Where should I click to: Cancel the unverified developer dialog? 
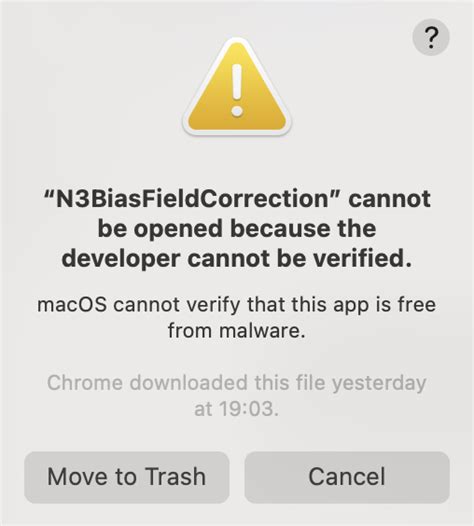coord(347,477)
